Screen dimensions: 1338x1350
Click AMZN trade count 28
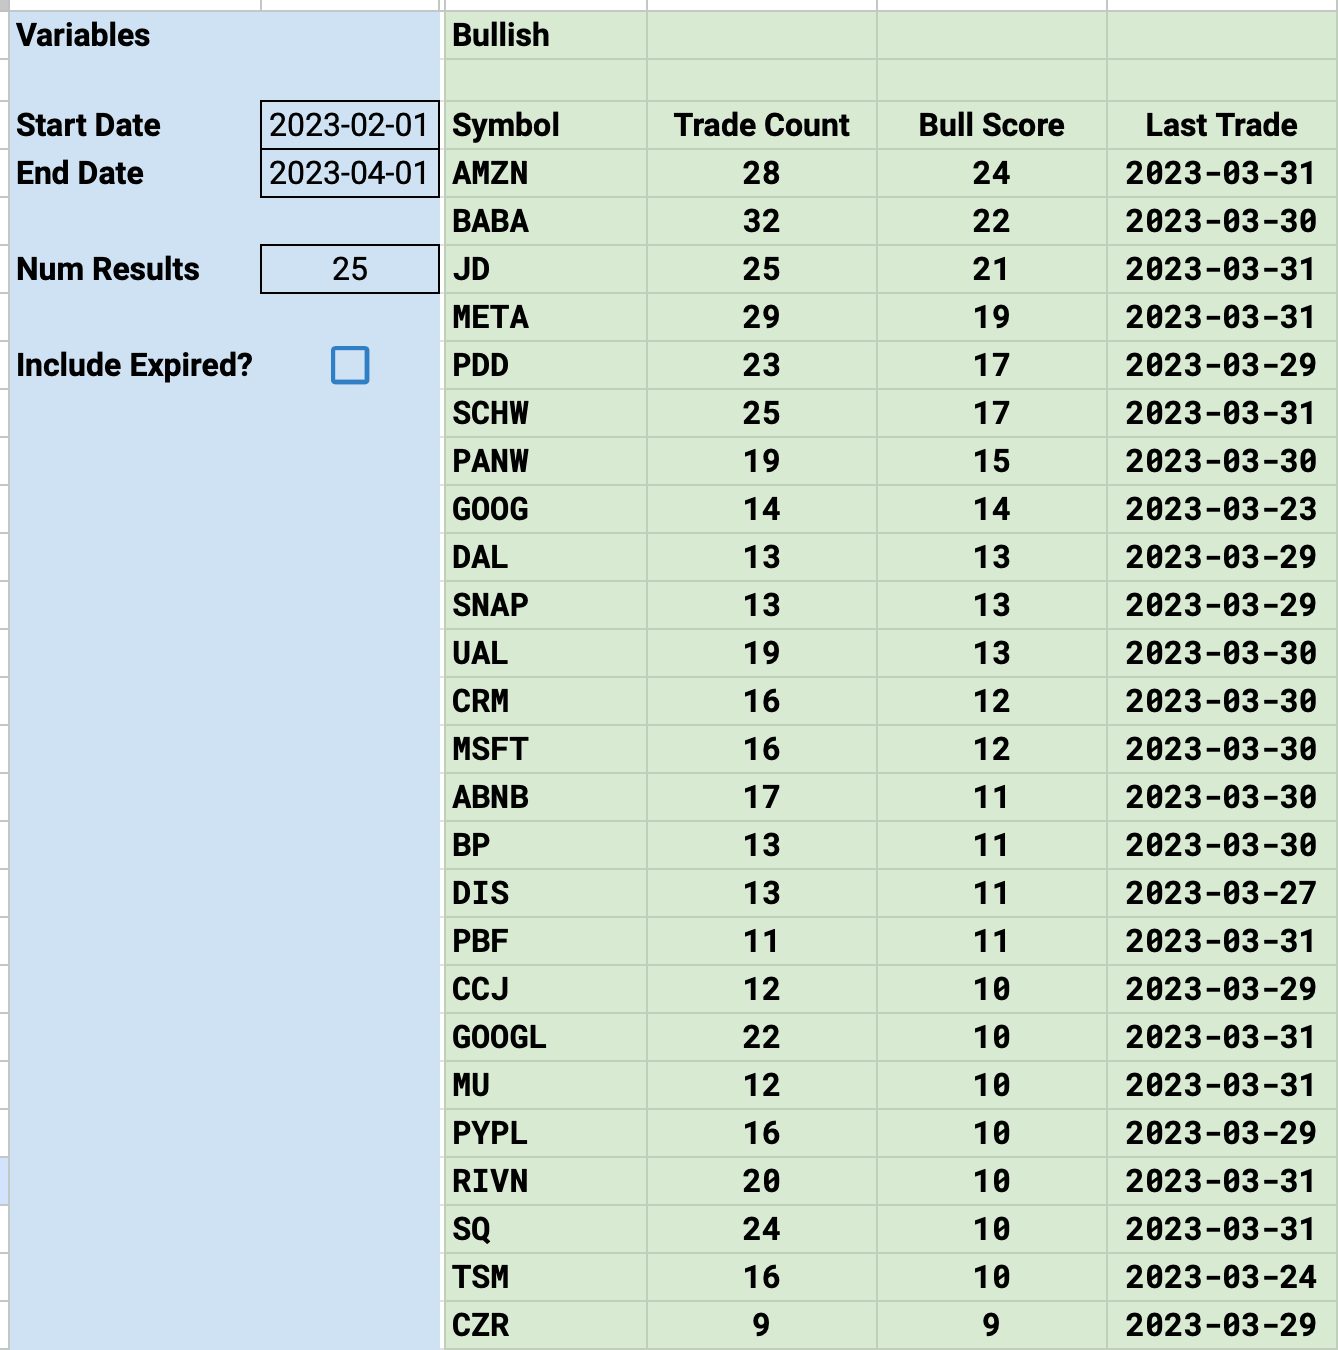[762, 173]
